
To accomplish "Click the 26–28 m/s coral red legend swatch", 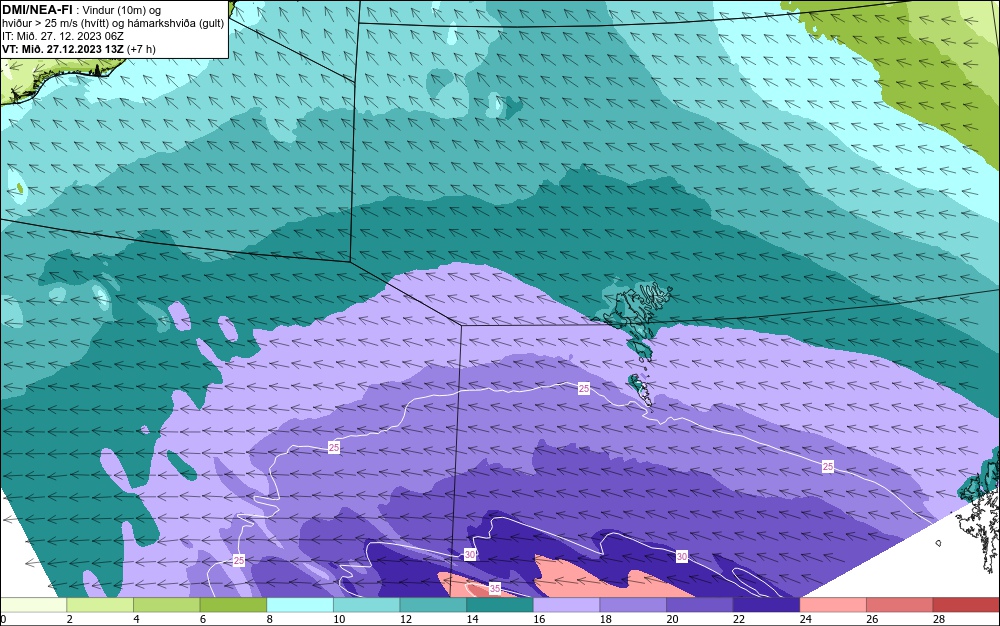I will pyautogui.click(x=899, y=605).
